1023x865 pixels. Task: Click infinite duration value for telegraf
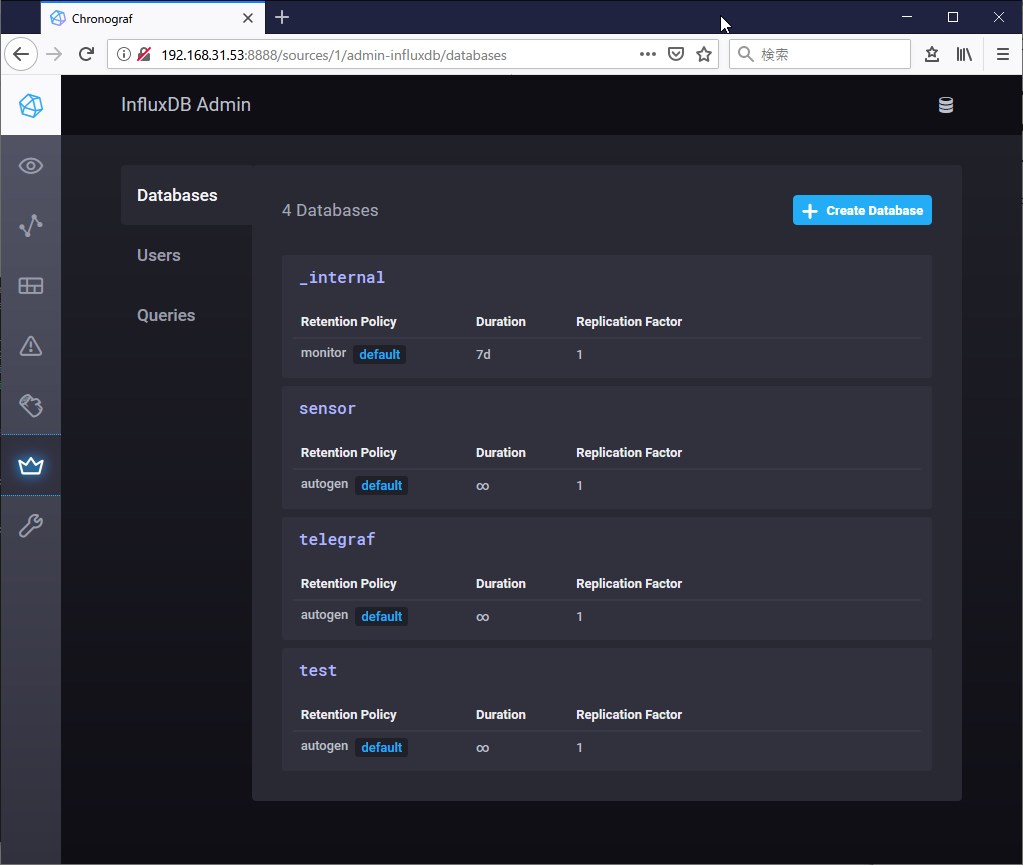click(482, 617)
